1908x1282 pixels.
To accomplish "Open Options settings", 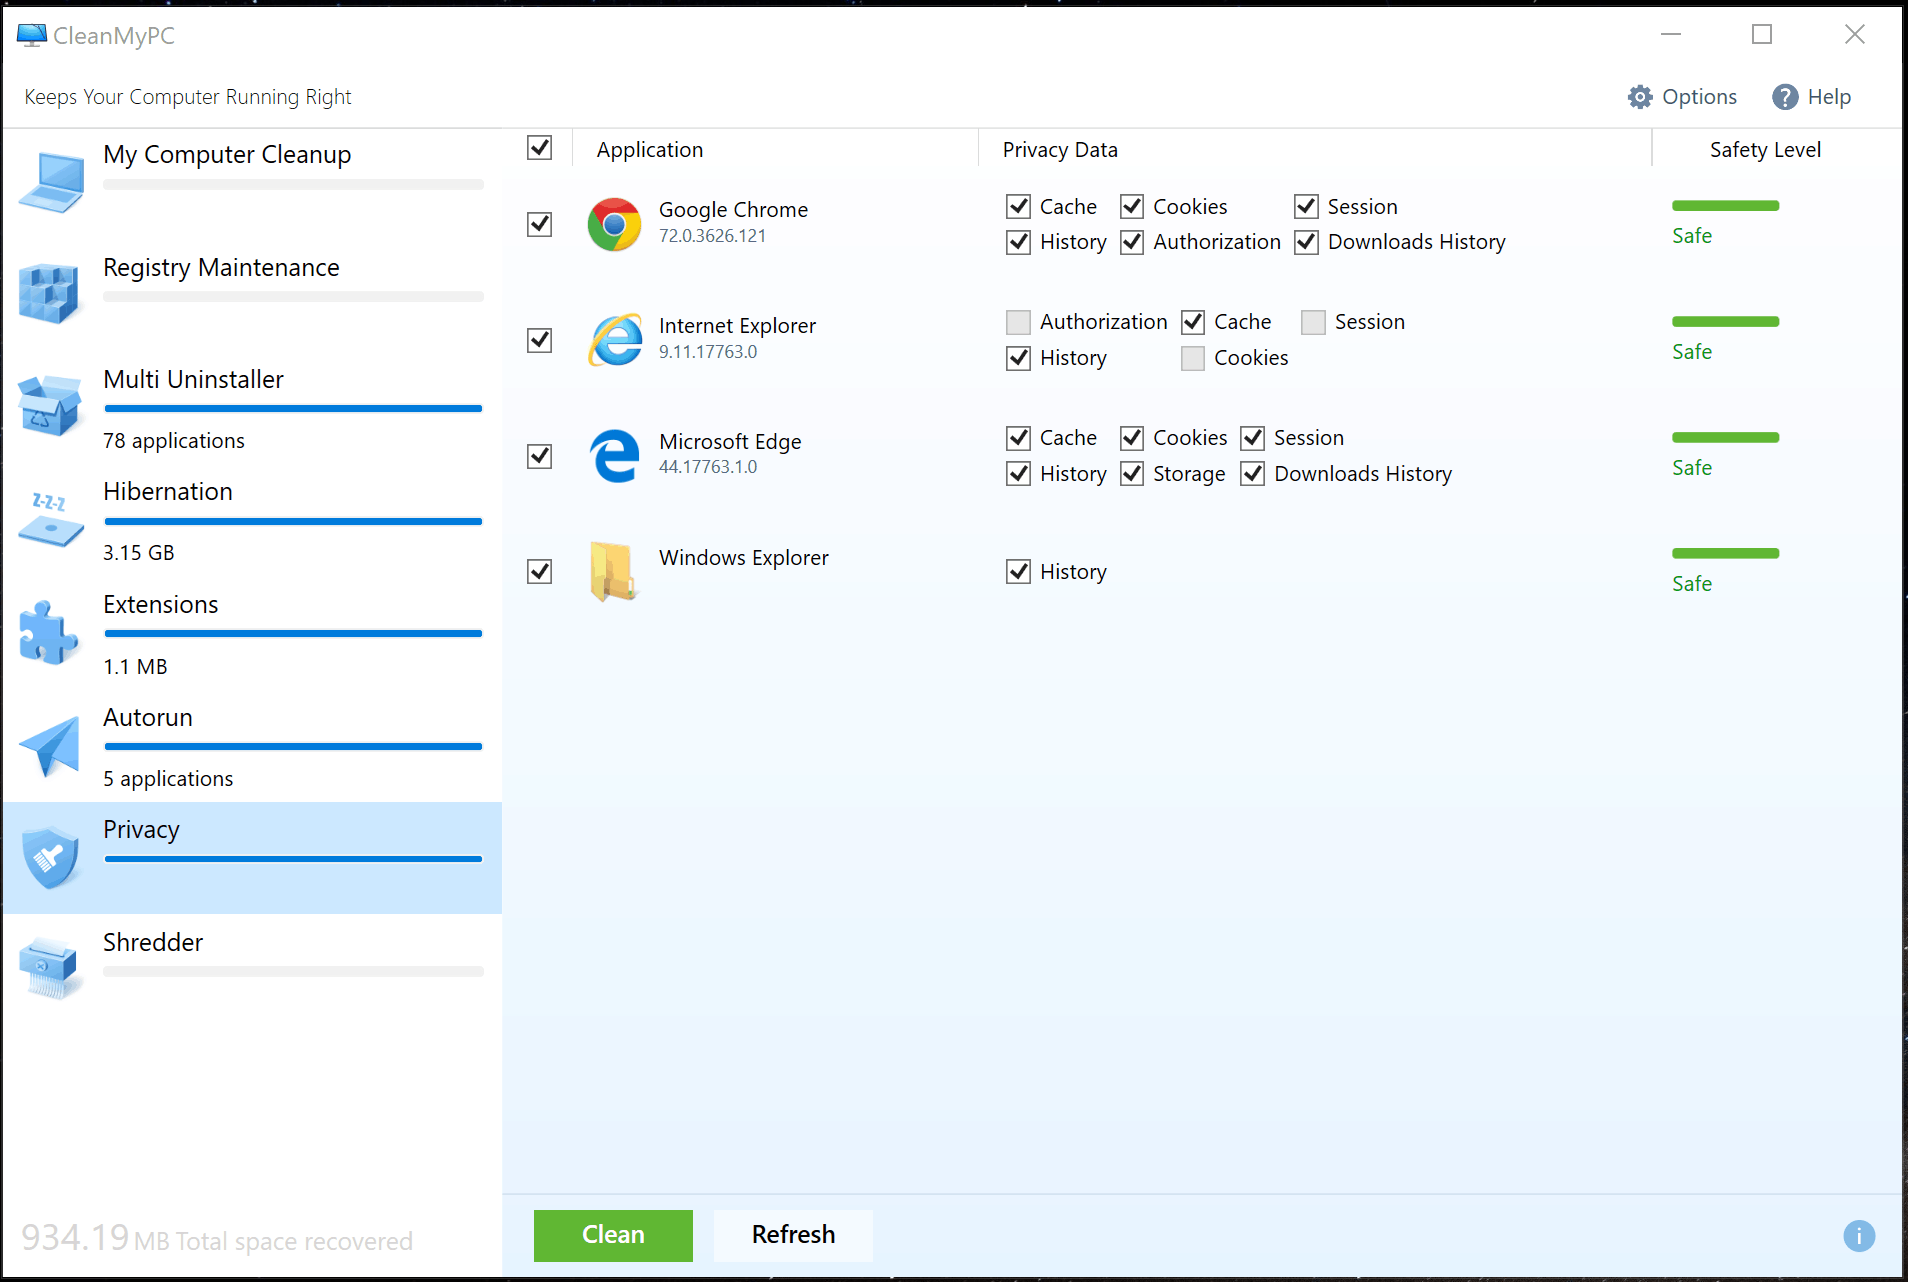I will 1682,97.
